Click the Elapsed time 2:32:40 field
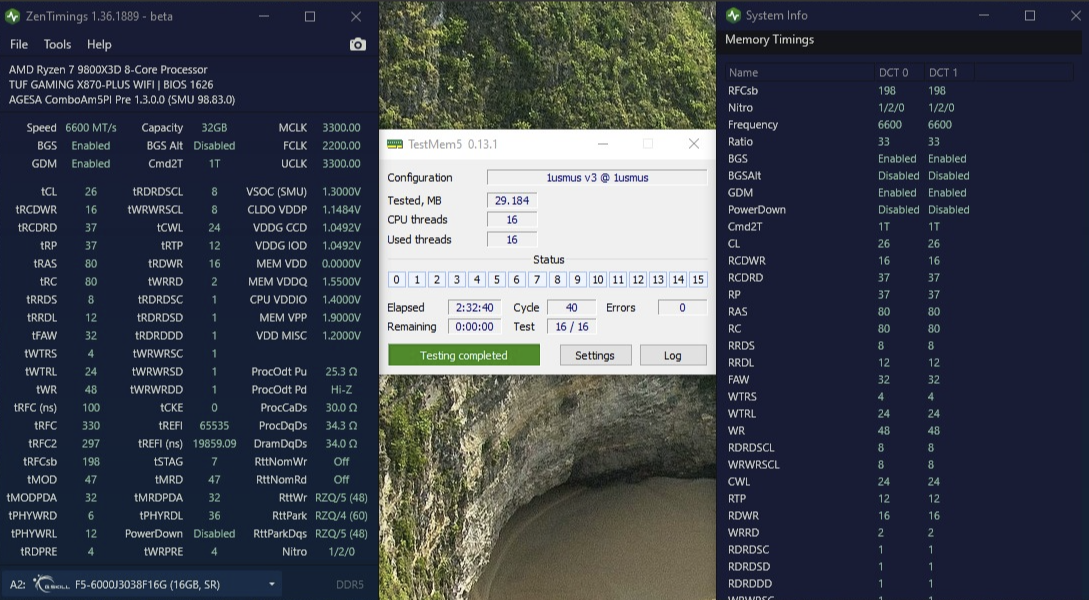Screen dimensions: 1089x600 [x=474, y=308]
